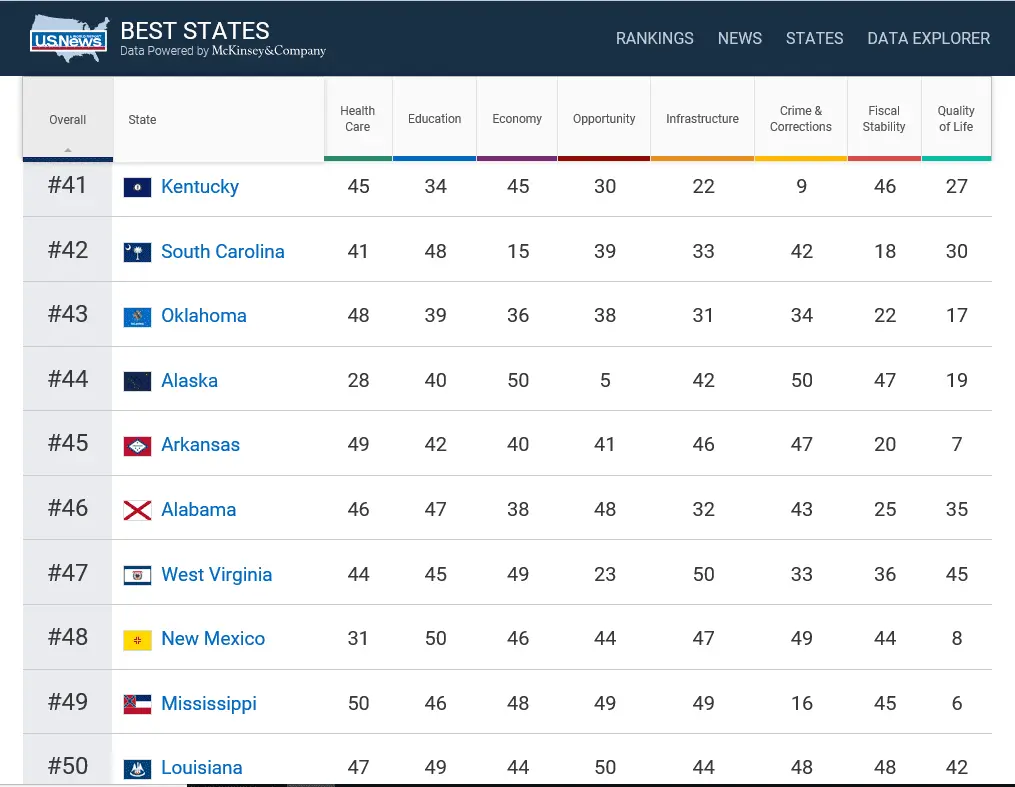1015x787 pixels.
Task: Sort by Quality of Life header
Action: click(x=956, y=119)
